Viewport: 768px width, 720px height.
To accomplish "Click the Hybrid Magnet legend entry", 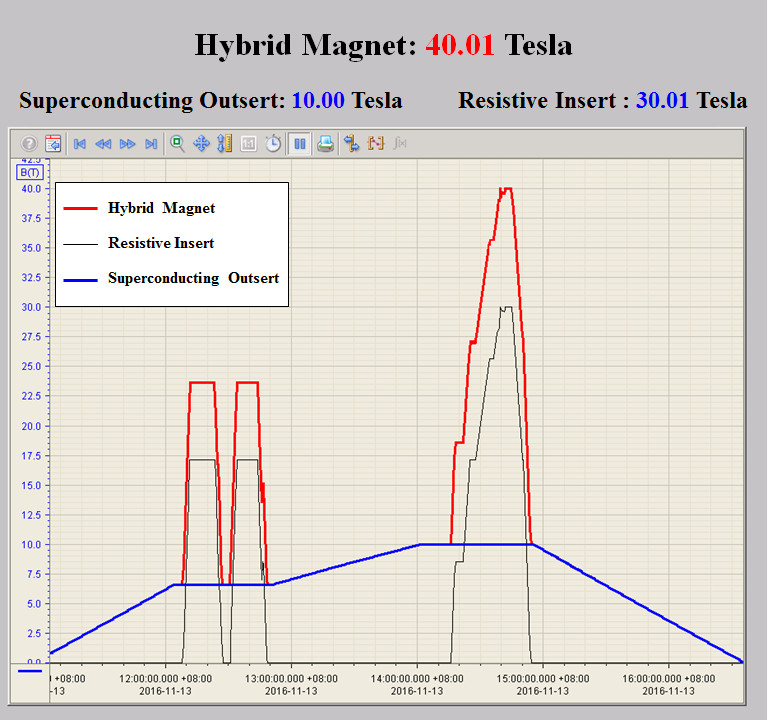I will pyautogui.click(x=161, y=208).
